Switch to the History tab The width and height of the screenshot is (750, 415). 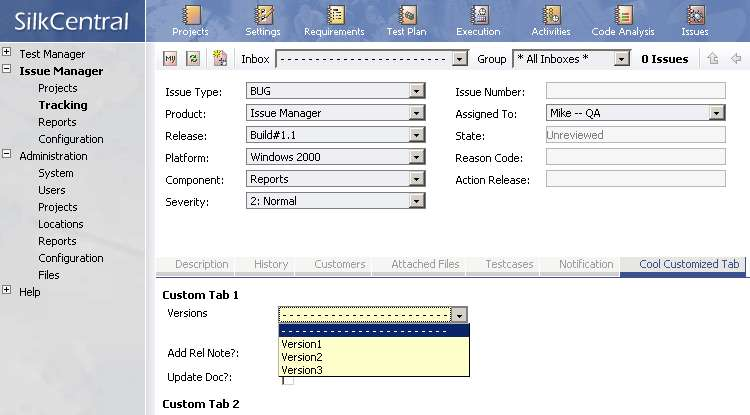click(x=271, y=264)
